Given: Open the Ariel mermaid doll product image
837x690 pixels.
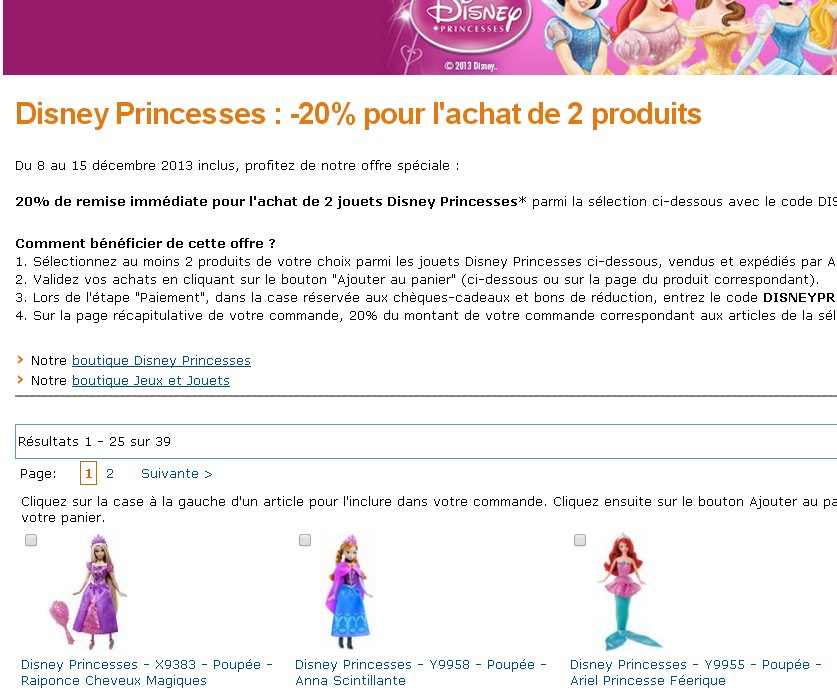Looking at the screenshot, I should (629, 592).
